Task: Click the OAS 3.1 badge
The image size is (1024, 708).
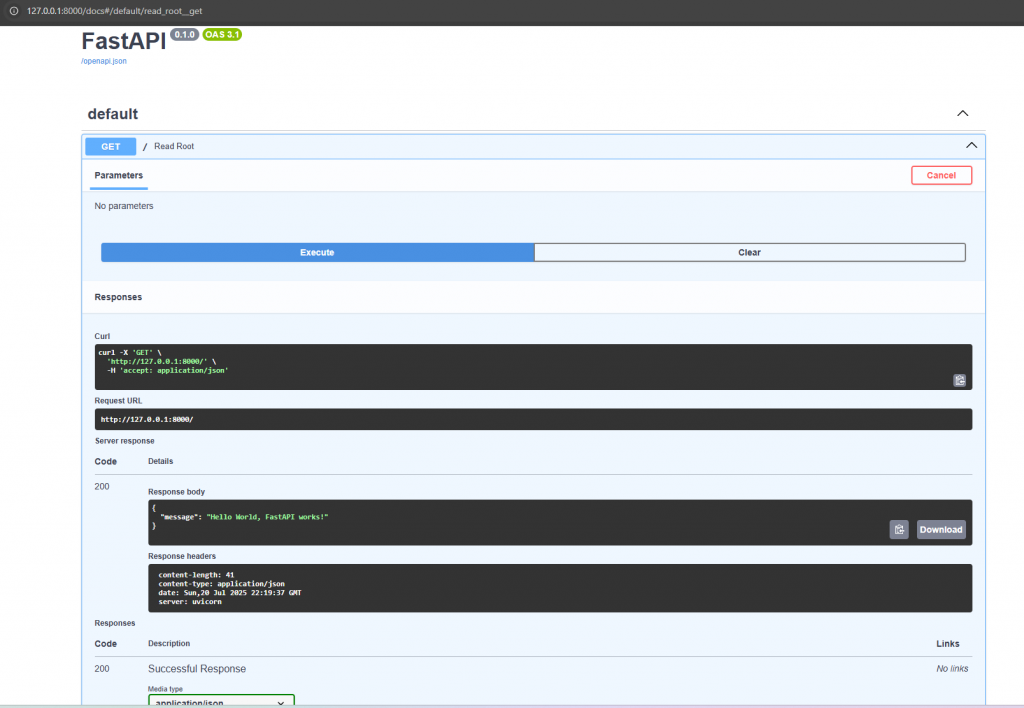Action: 222,35
